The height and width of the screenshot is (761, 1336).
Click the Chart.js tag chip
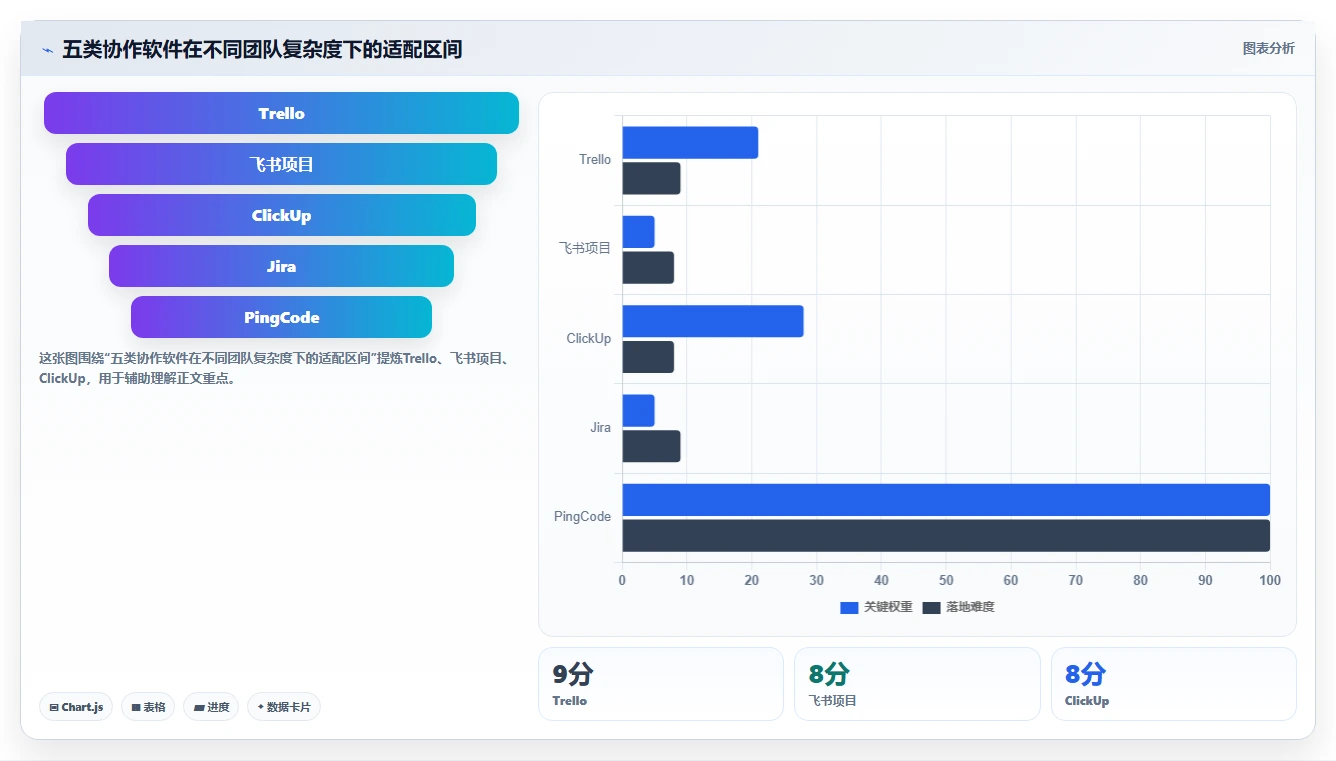76,707
